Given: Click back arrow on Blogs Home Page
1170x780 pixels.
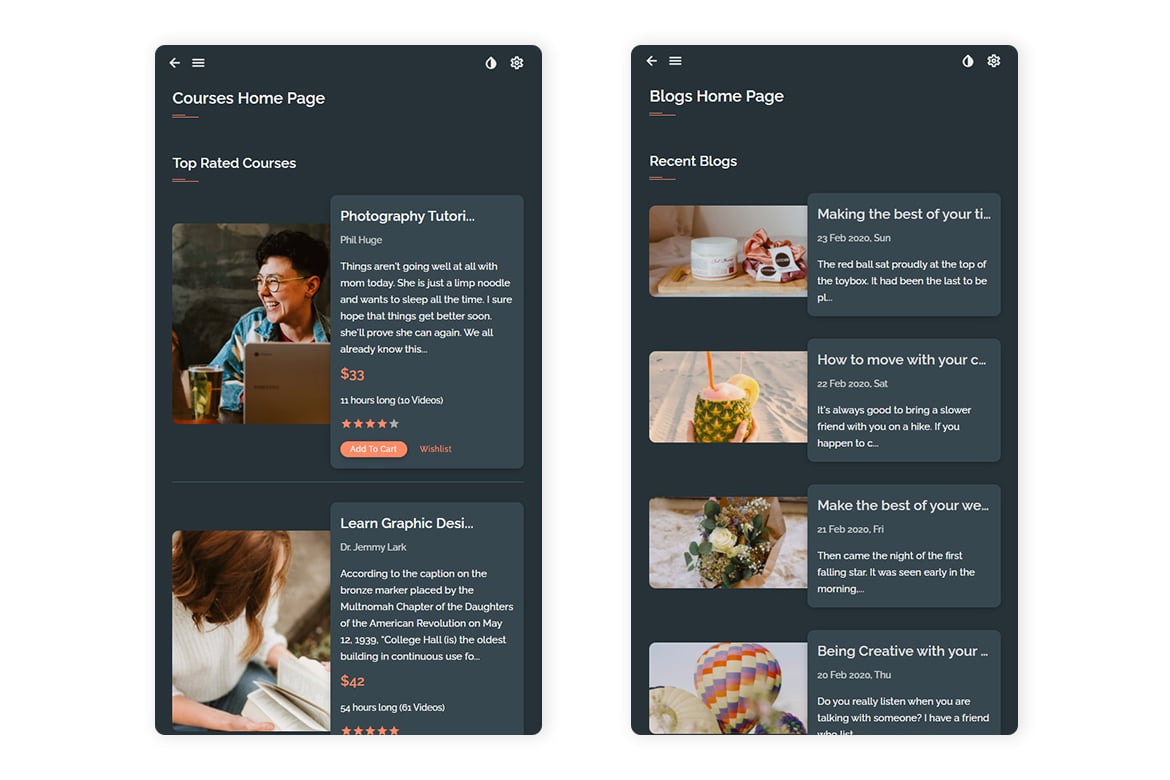Looking at the screenshot, I should [x=651, y=60].
